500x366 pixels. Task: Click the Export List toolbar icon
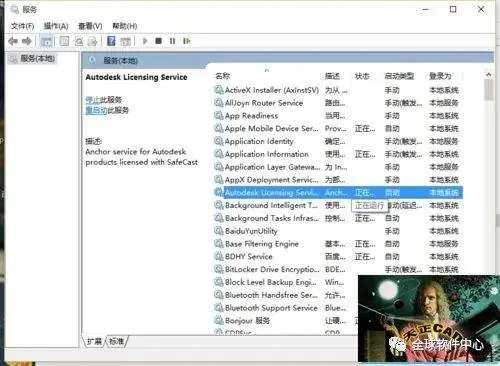tap(92, 41)
